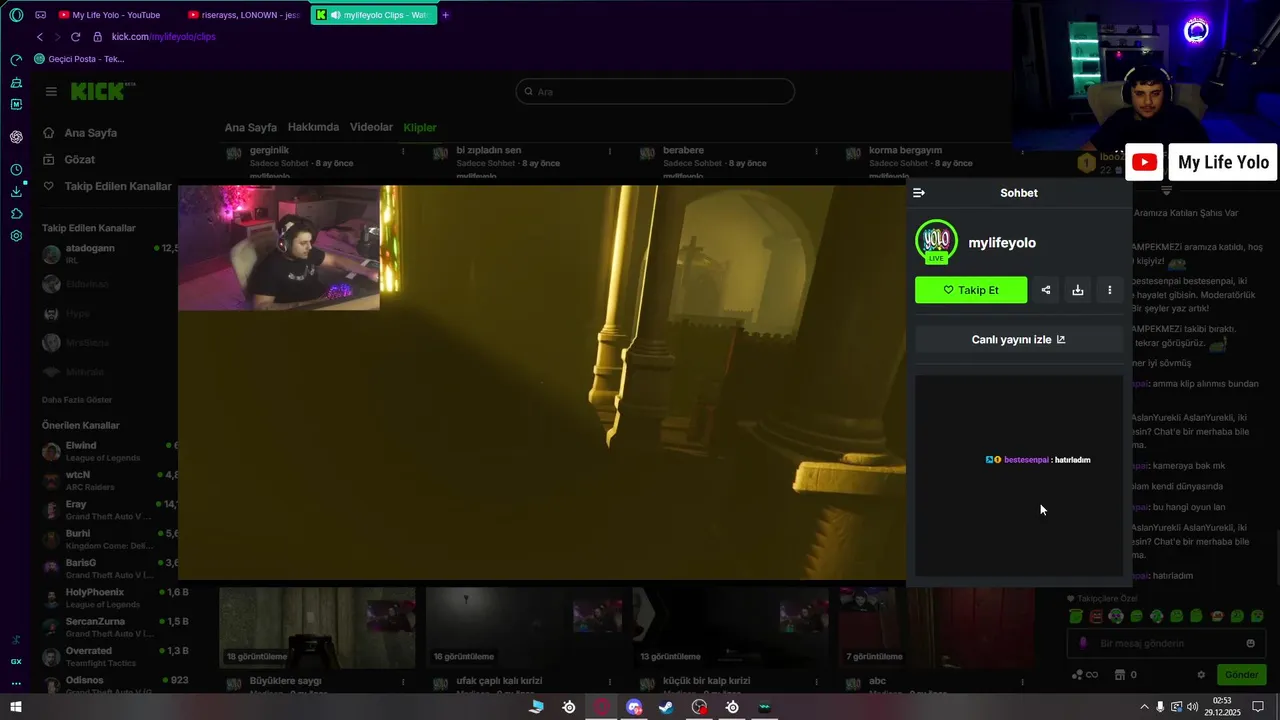Open the site lock security icon
Viewport: 1280px width, 720px height.
[97, 37]
